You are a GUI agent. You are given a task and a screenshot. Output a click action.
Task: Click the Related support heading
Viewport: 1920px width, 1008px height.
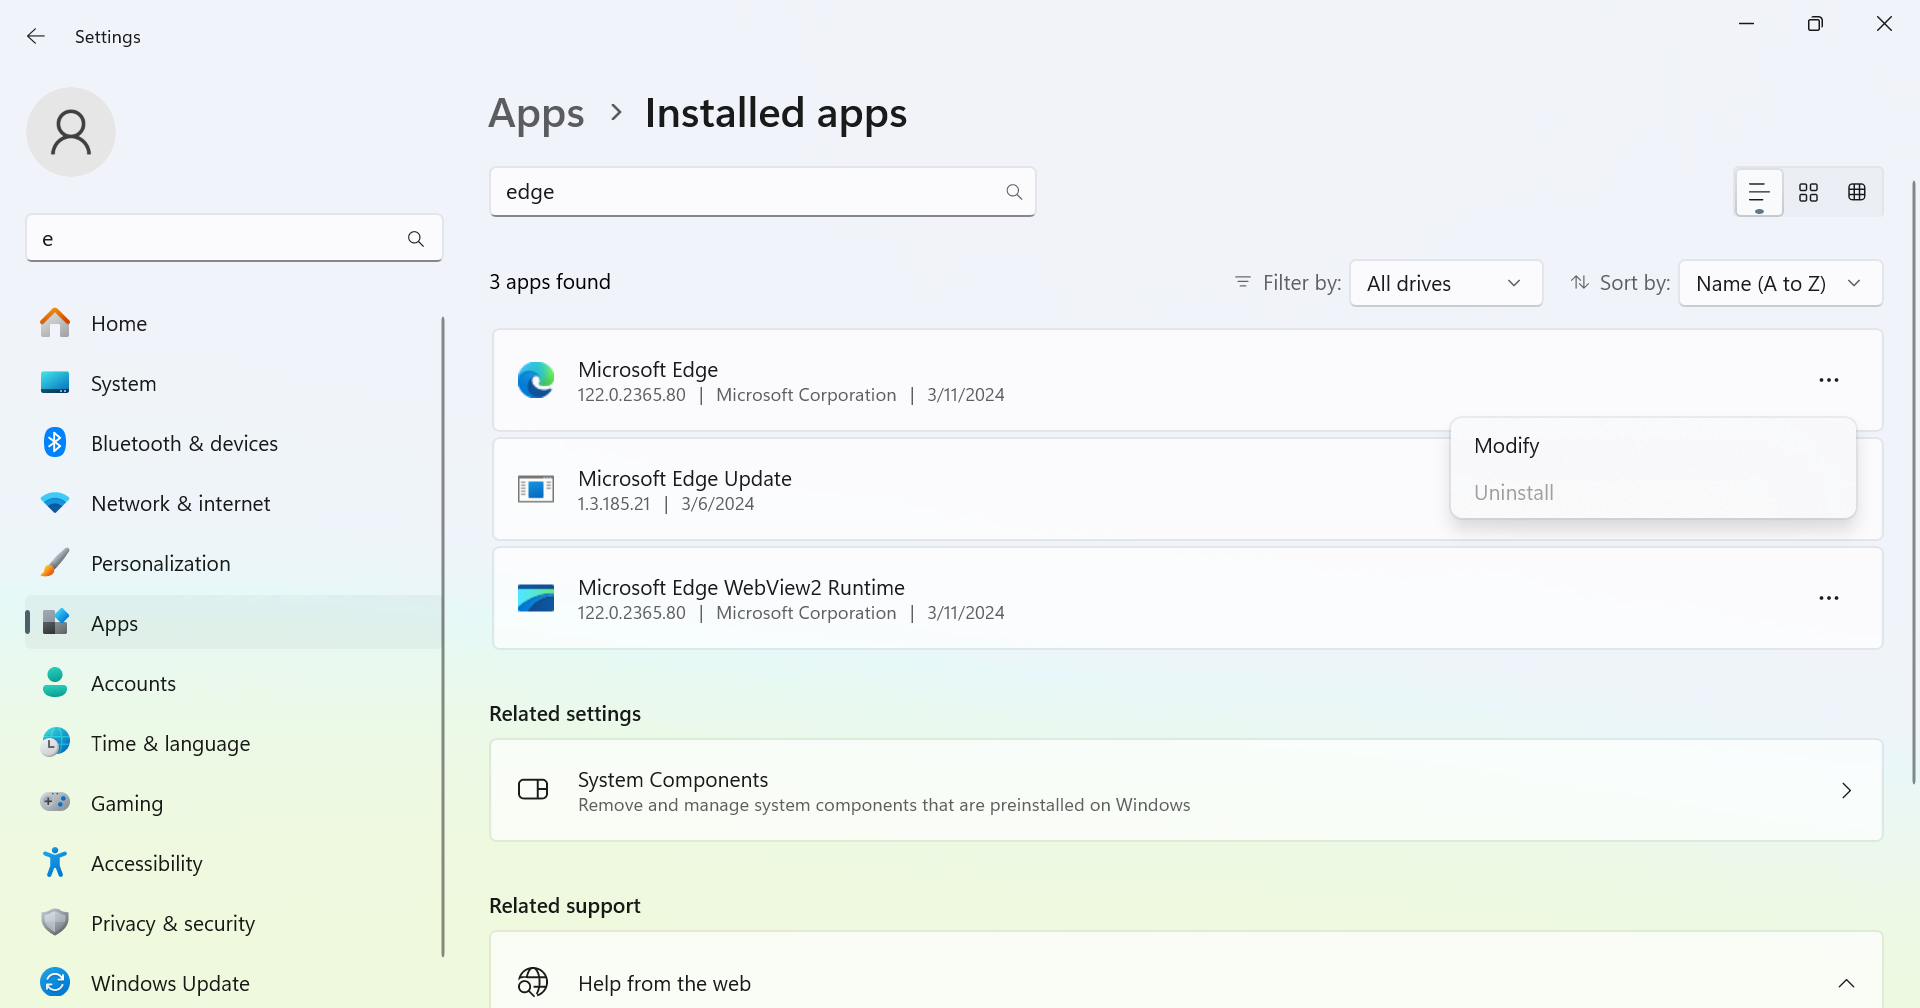[x=564, y=906]
